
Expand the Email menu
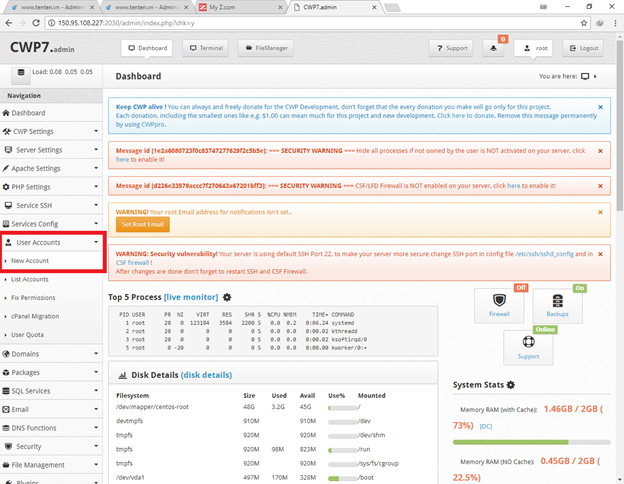(51, 409)
